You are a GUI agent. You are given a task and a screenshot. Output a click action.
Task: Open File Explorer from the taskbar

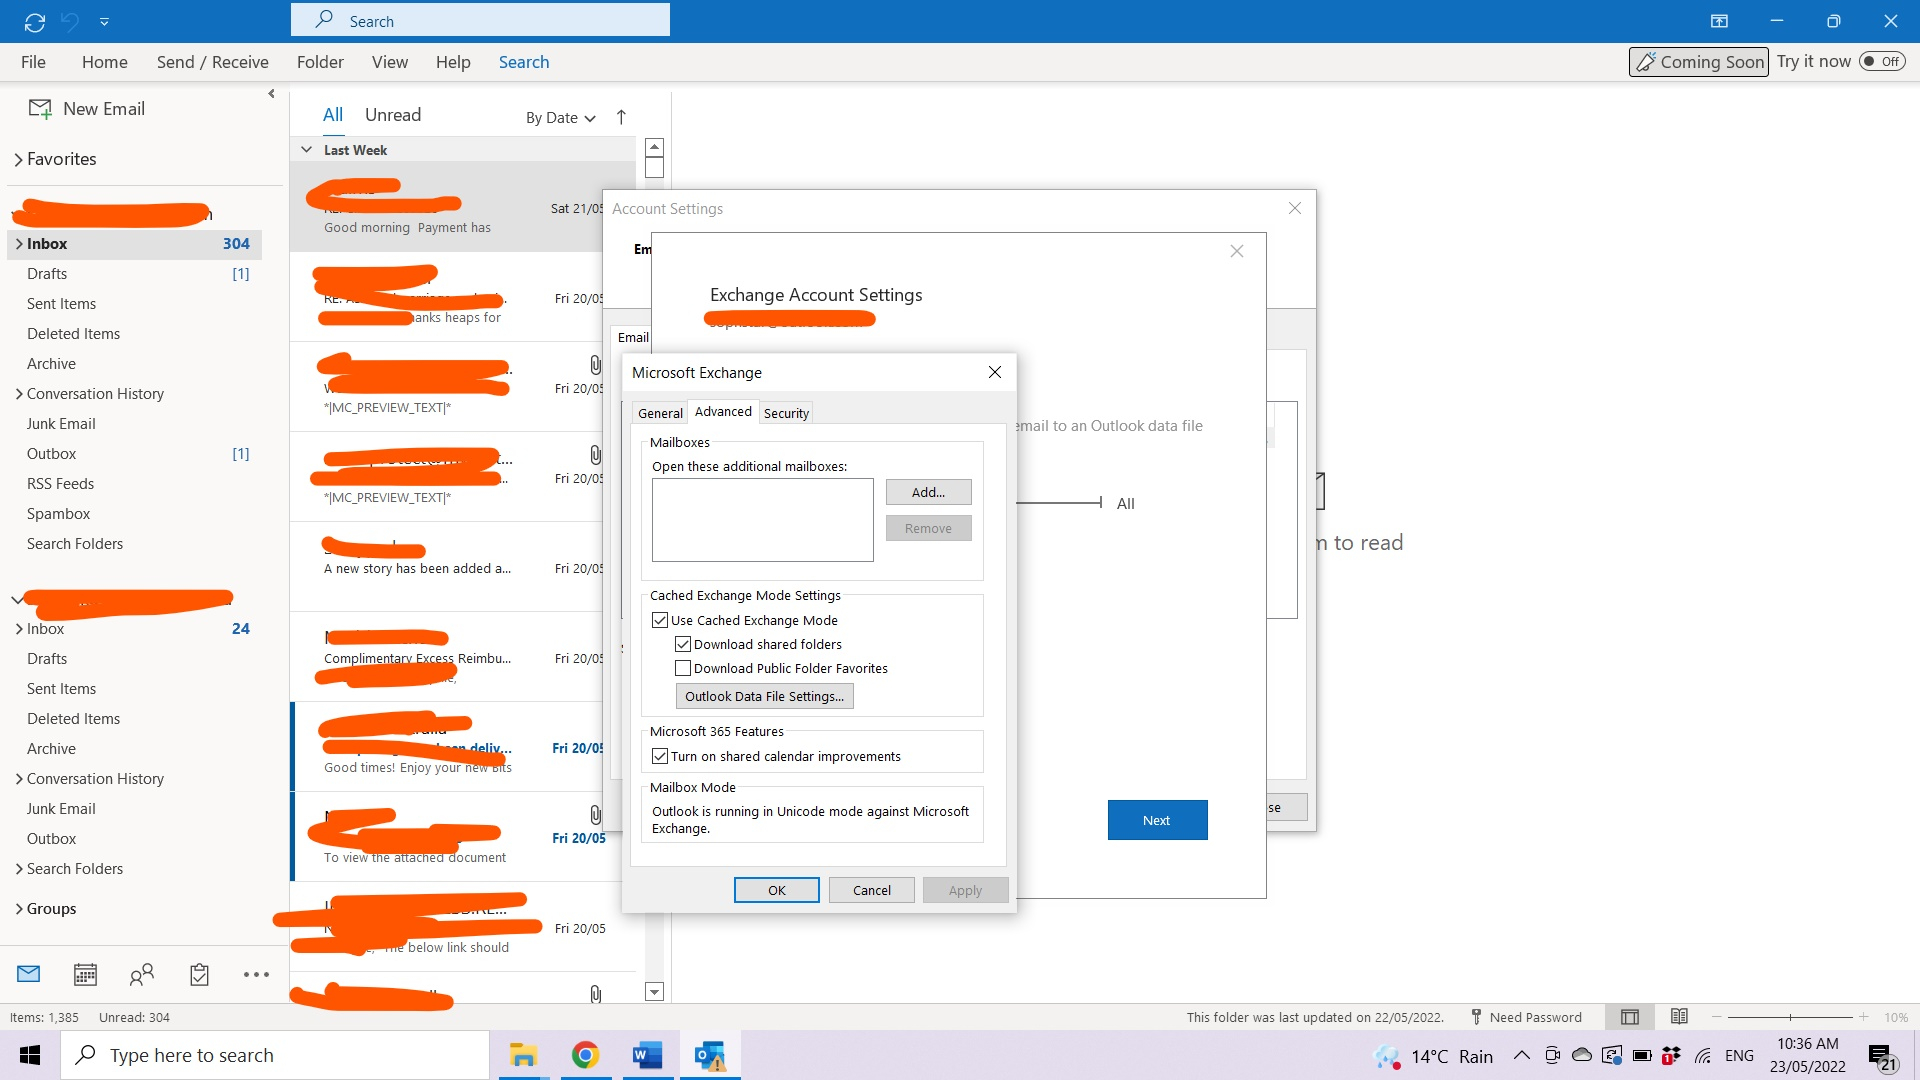click(523, 1055)
